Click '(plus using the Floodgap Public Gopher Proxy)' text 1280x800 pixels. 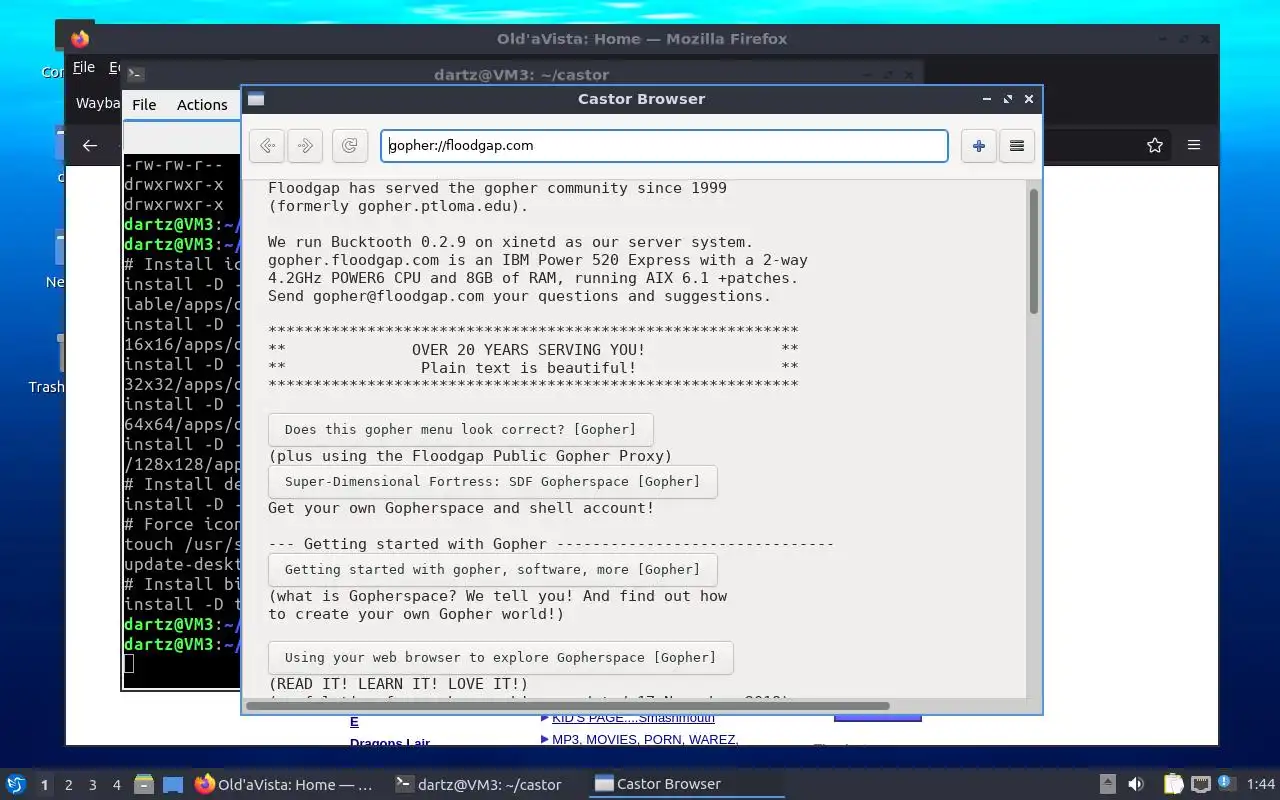470,456
